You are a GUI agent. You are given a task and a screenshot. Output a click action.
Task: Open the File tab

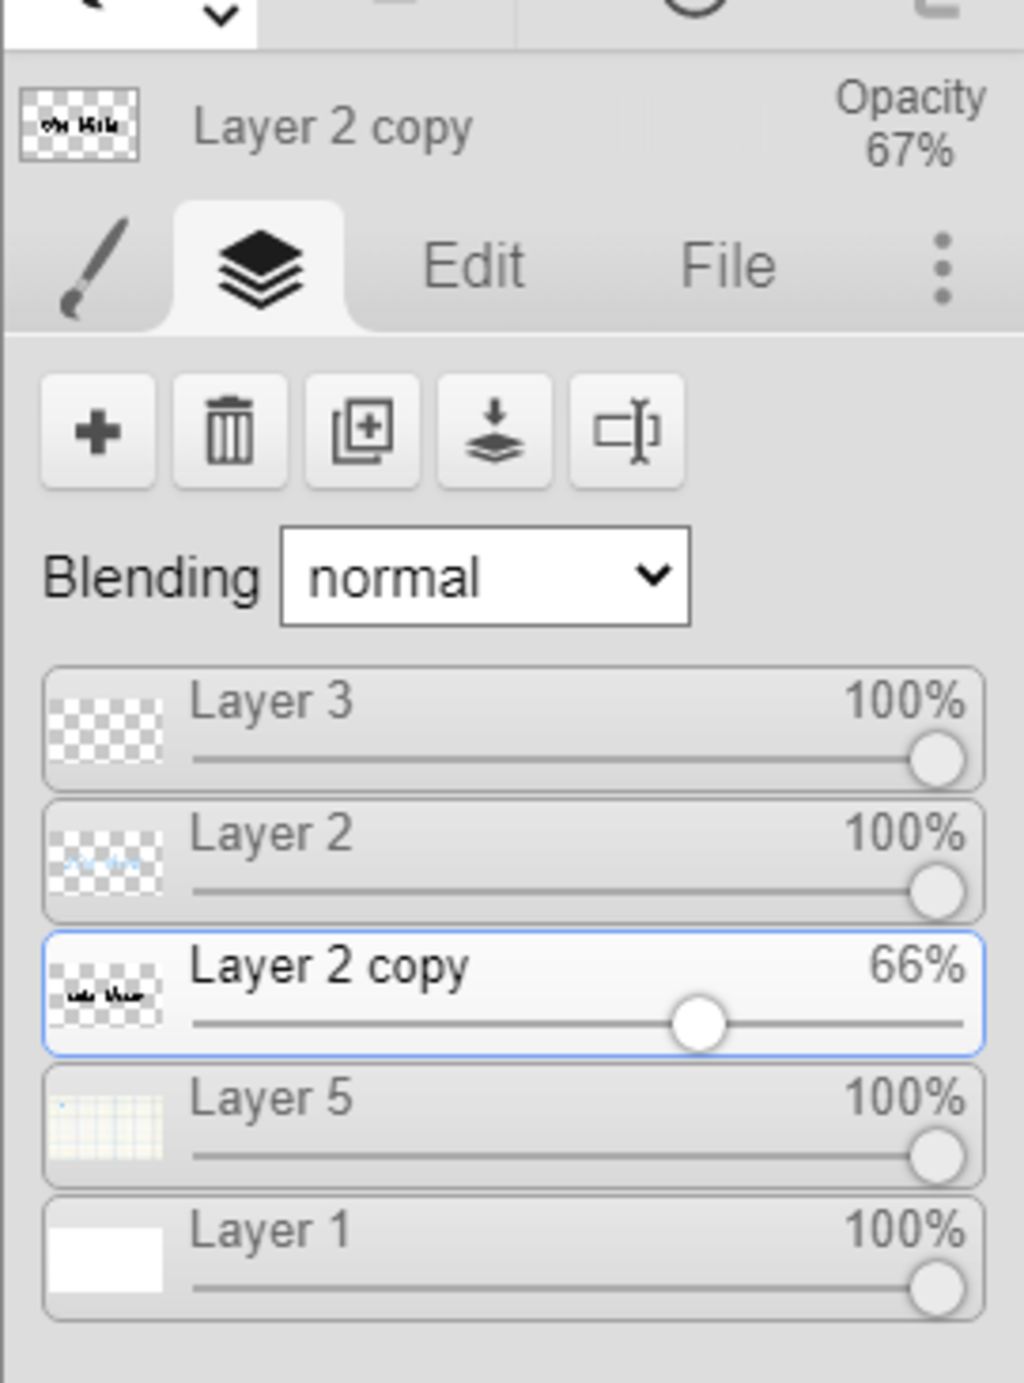click(728, 266)
